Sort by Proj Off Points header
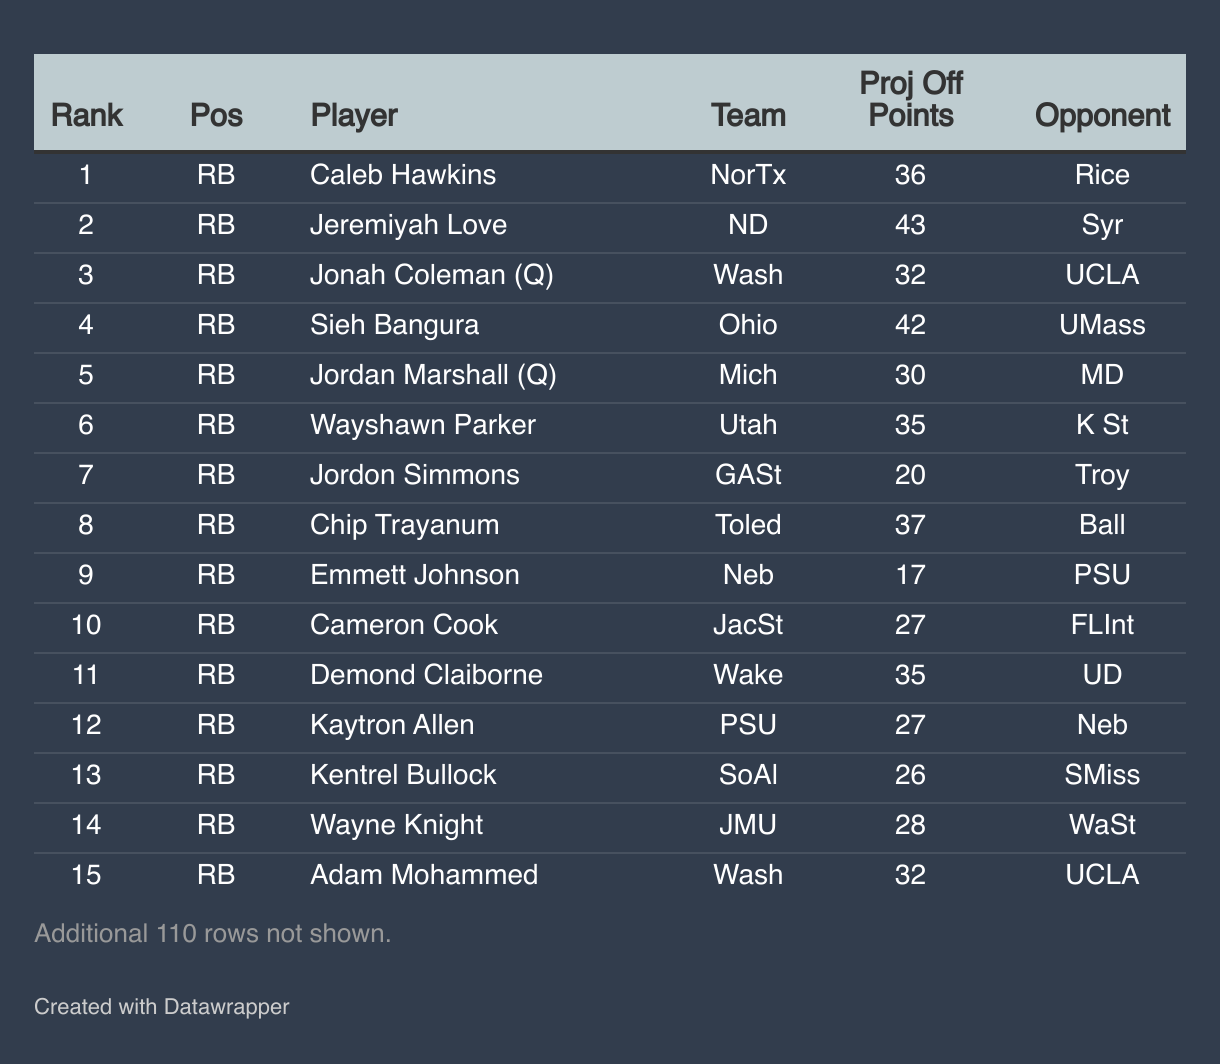The image size is (1220, 1064). (910, 99)
